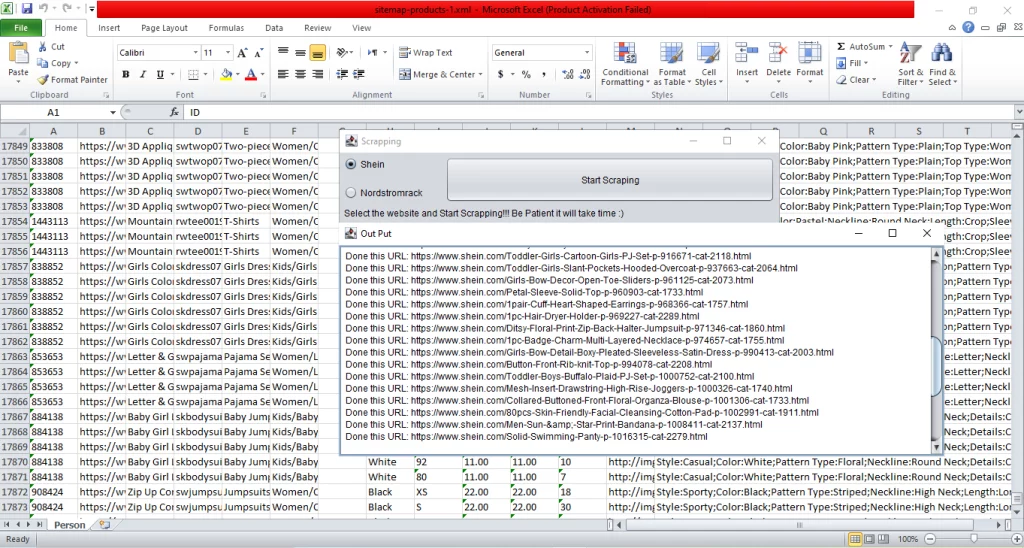
Task: Cut selection with the scissors icon
Action: coord(51,46)
